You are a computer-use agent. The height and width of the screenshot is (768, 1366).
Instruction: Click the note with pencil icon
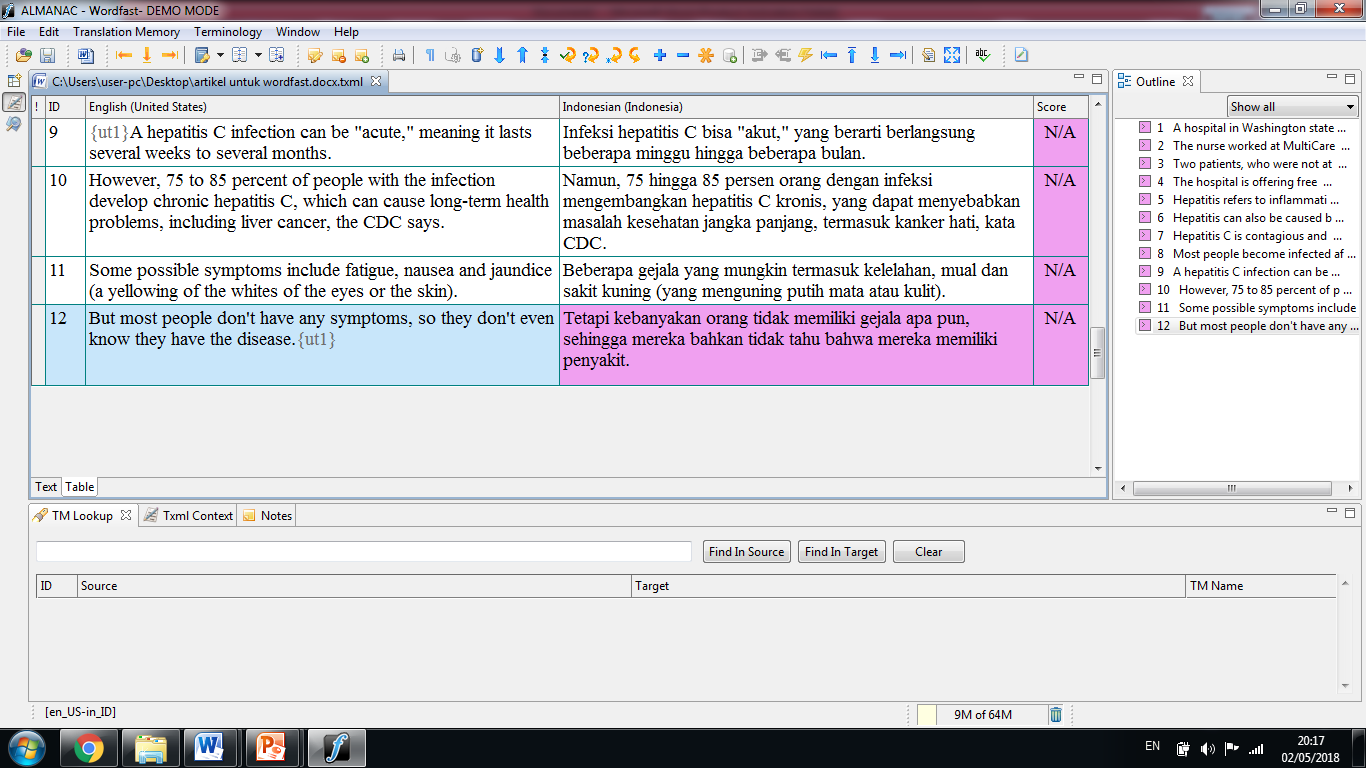click(316, 56)
